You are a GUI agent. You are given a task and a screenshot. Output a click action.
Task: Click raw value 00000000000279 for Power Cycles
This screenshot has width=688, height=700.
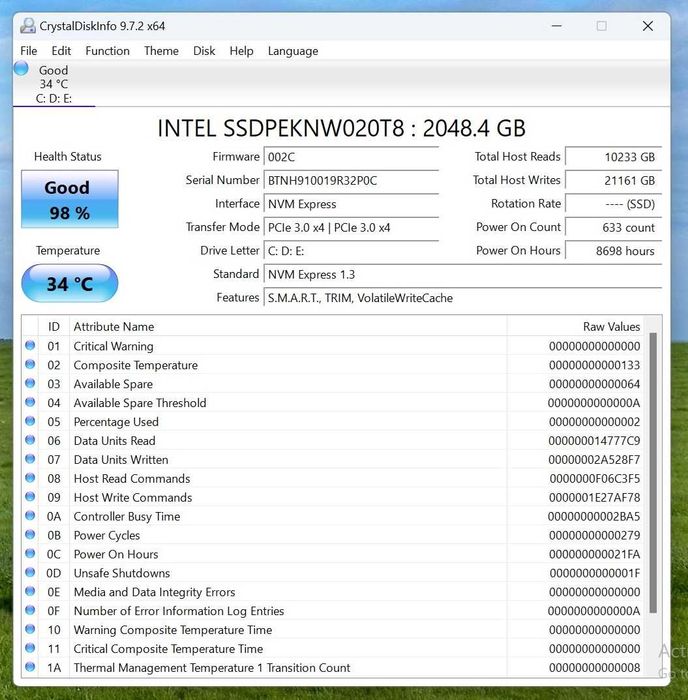(x=594, y=535)
